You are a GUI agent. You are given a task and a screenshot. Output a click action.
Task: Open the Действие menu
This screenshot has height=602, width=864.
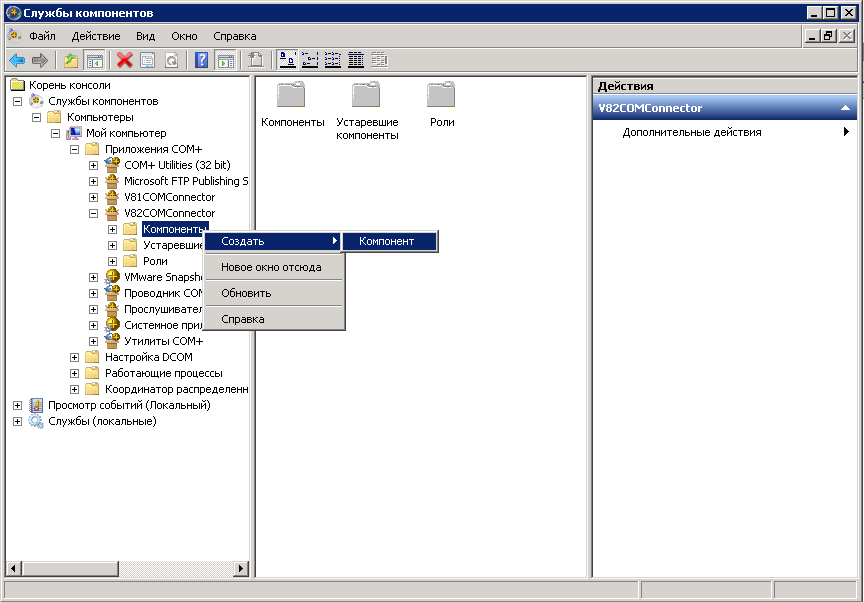point(96,36)
